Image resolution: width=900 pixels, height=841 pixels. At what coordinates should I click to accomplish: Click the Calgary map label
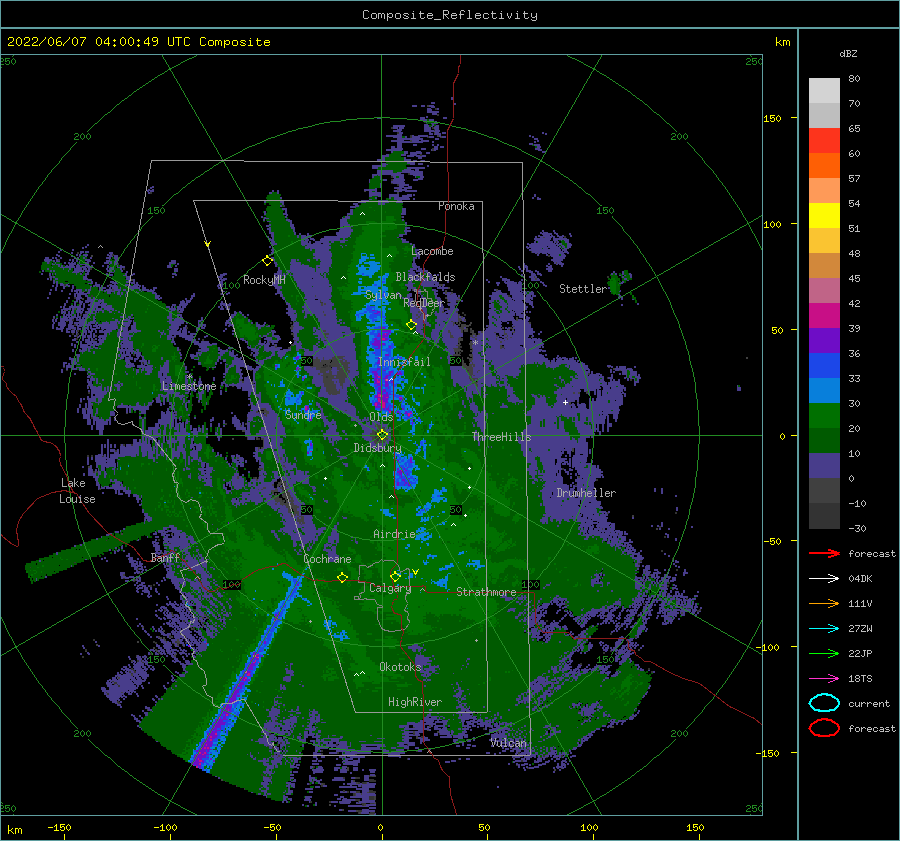click(390, 588)
